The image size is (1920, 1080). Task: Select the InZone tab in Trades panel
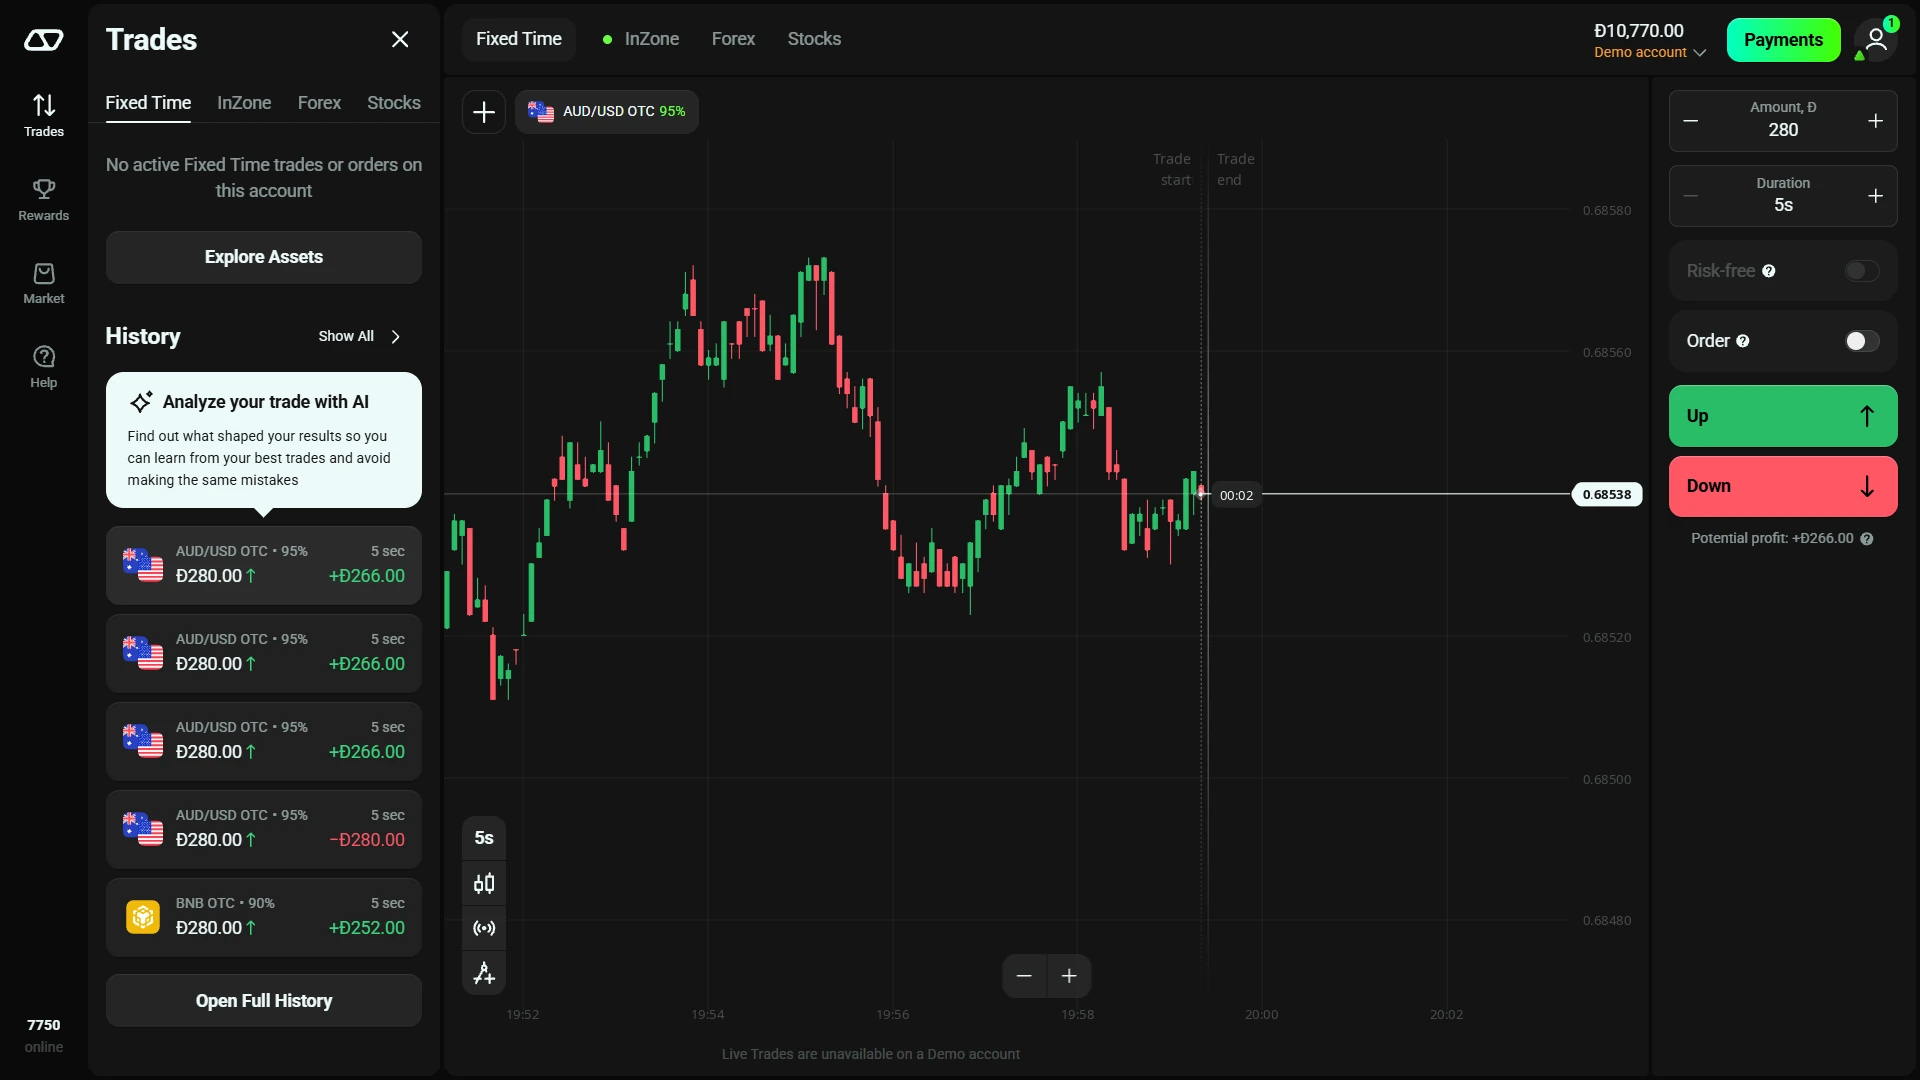point(244,103)
